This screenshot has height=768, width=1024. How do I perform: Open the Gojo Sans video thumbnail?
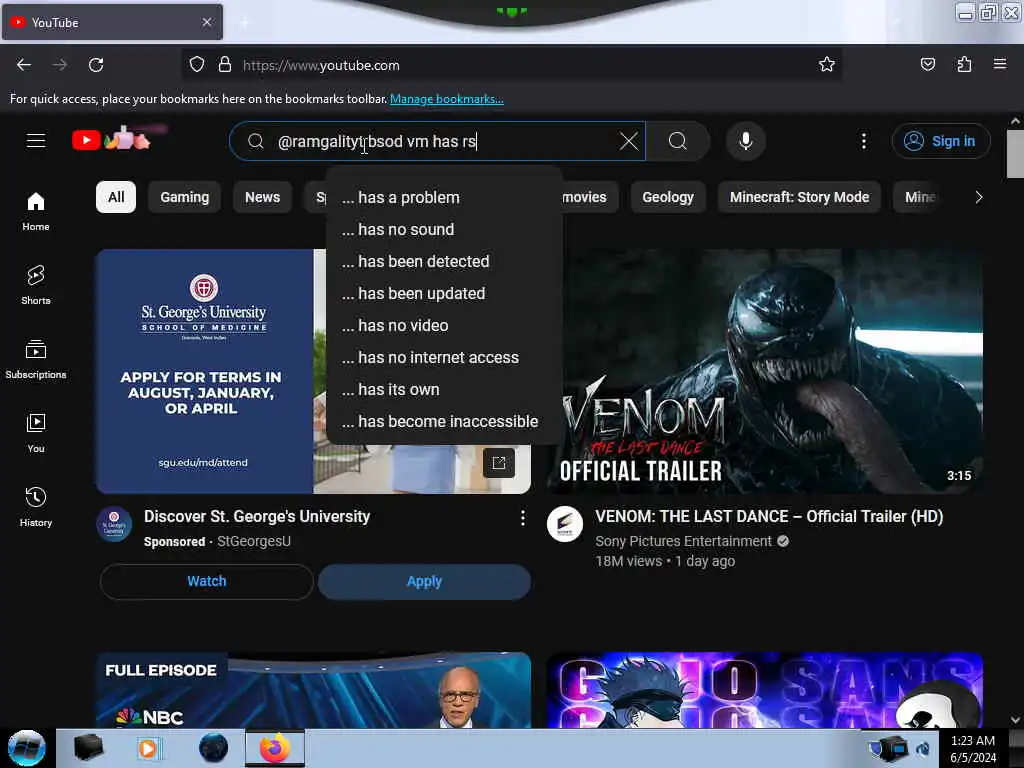tap(765, 690)
